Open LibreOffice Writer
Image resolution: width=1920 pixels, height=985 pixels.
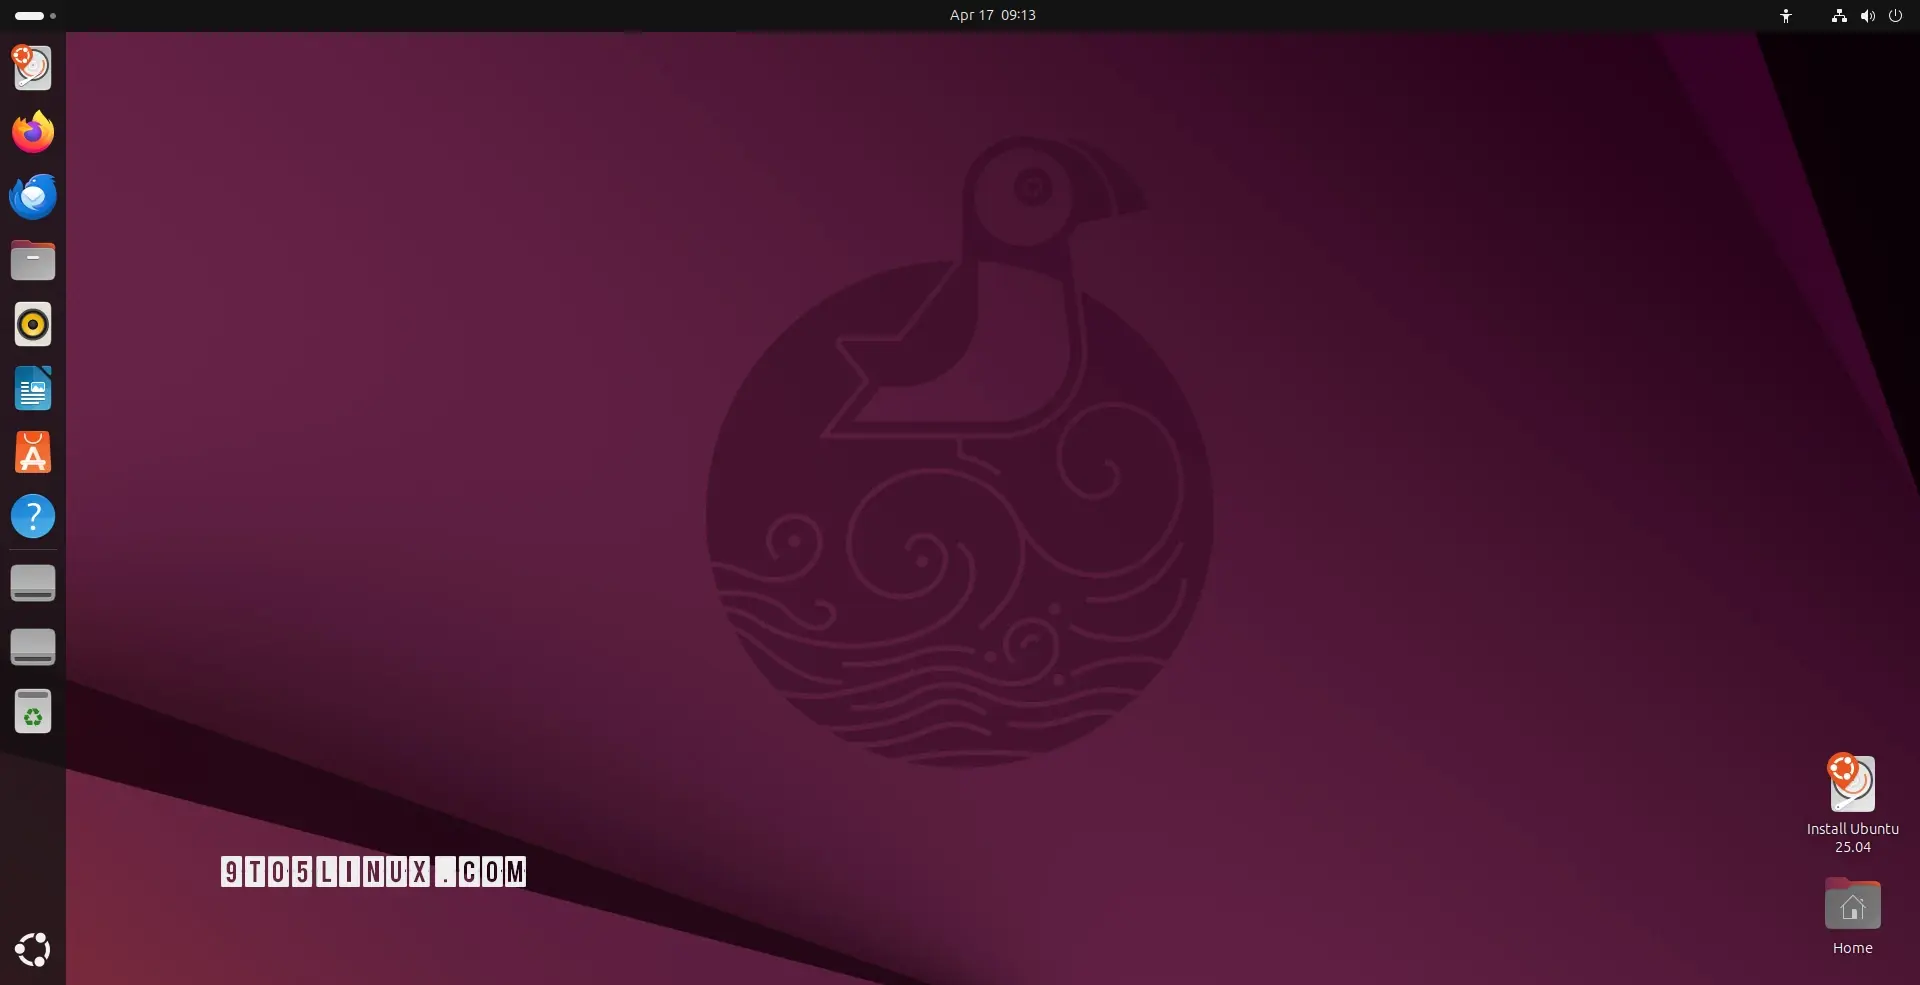coord(33,388)
